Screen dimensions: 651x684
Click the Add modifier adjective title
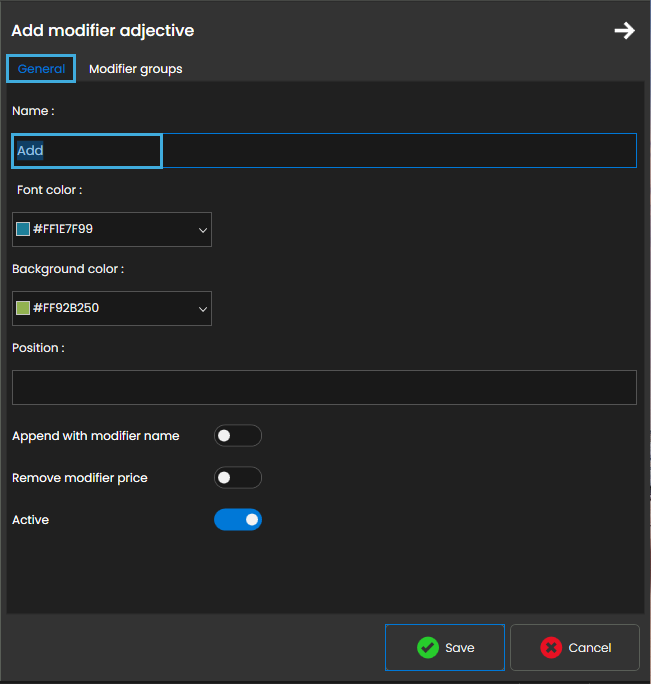click(102, 31)
